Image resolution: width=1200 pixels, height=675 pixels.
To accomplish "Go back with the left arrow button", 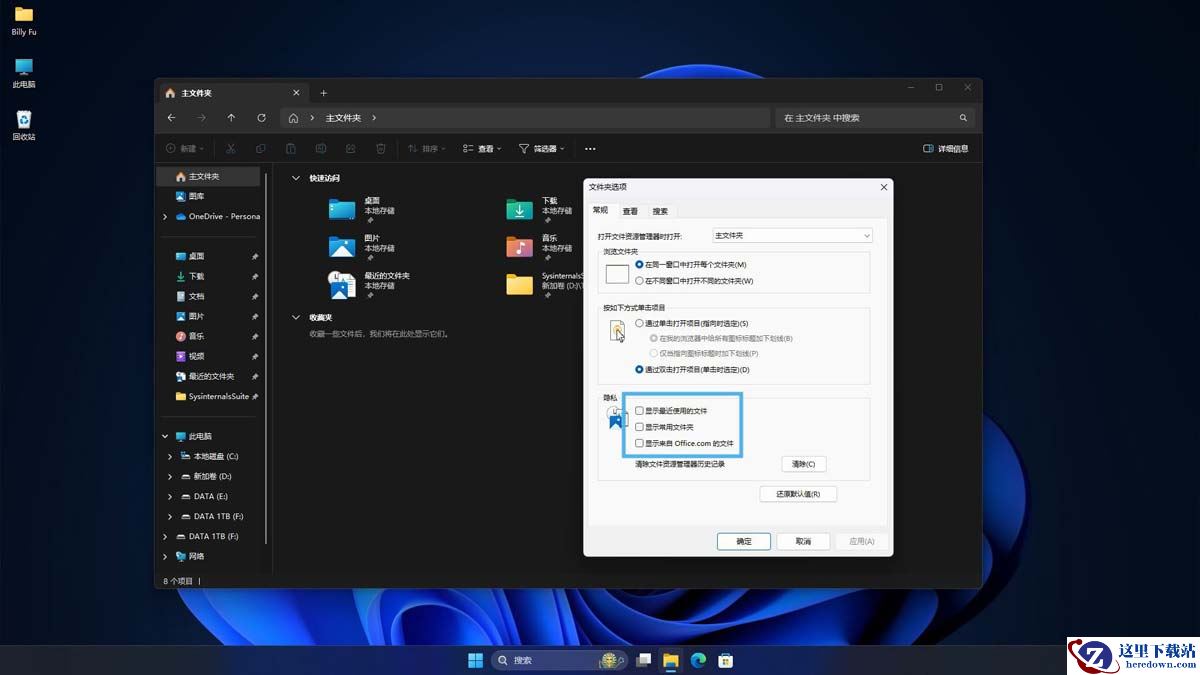I will click(x=171, y=118).
